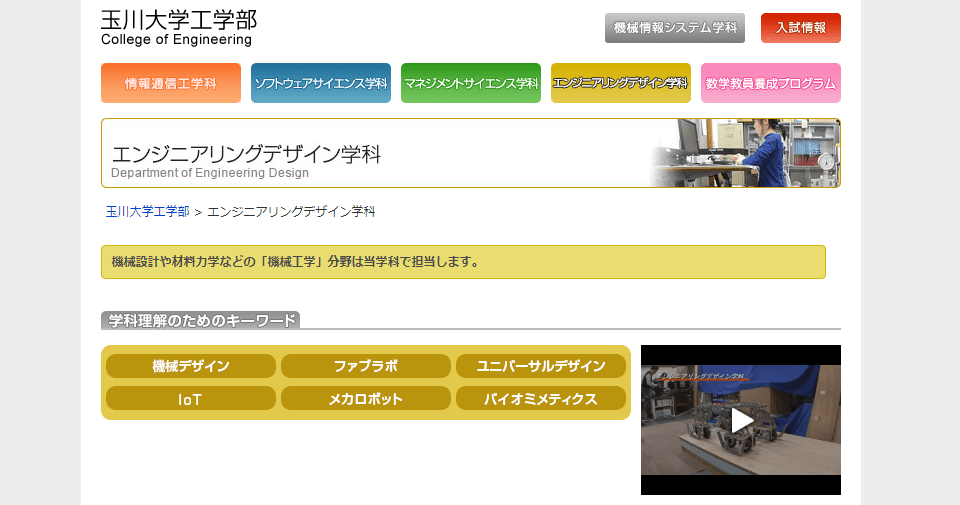
Task: Select the 情報通信工学科 orange tab
Action: [171, 83]
